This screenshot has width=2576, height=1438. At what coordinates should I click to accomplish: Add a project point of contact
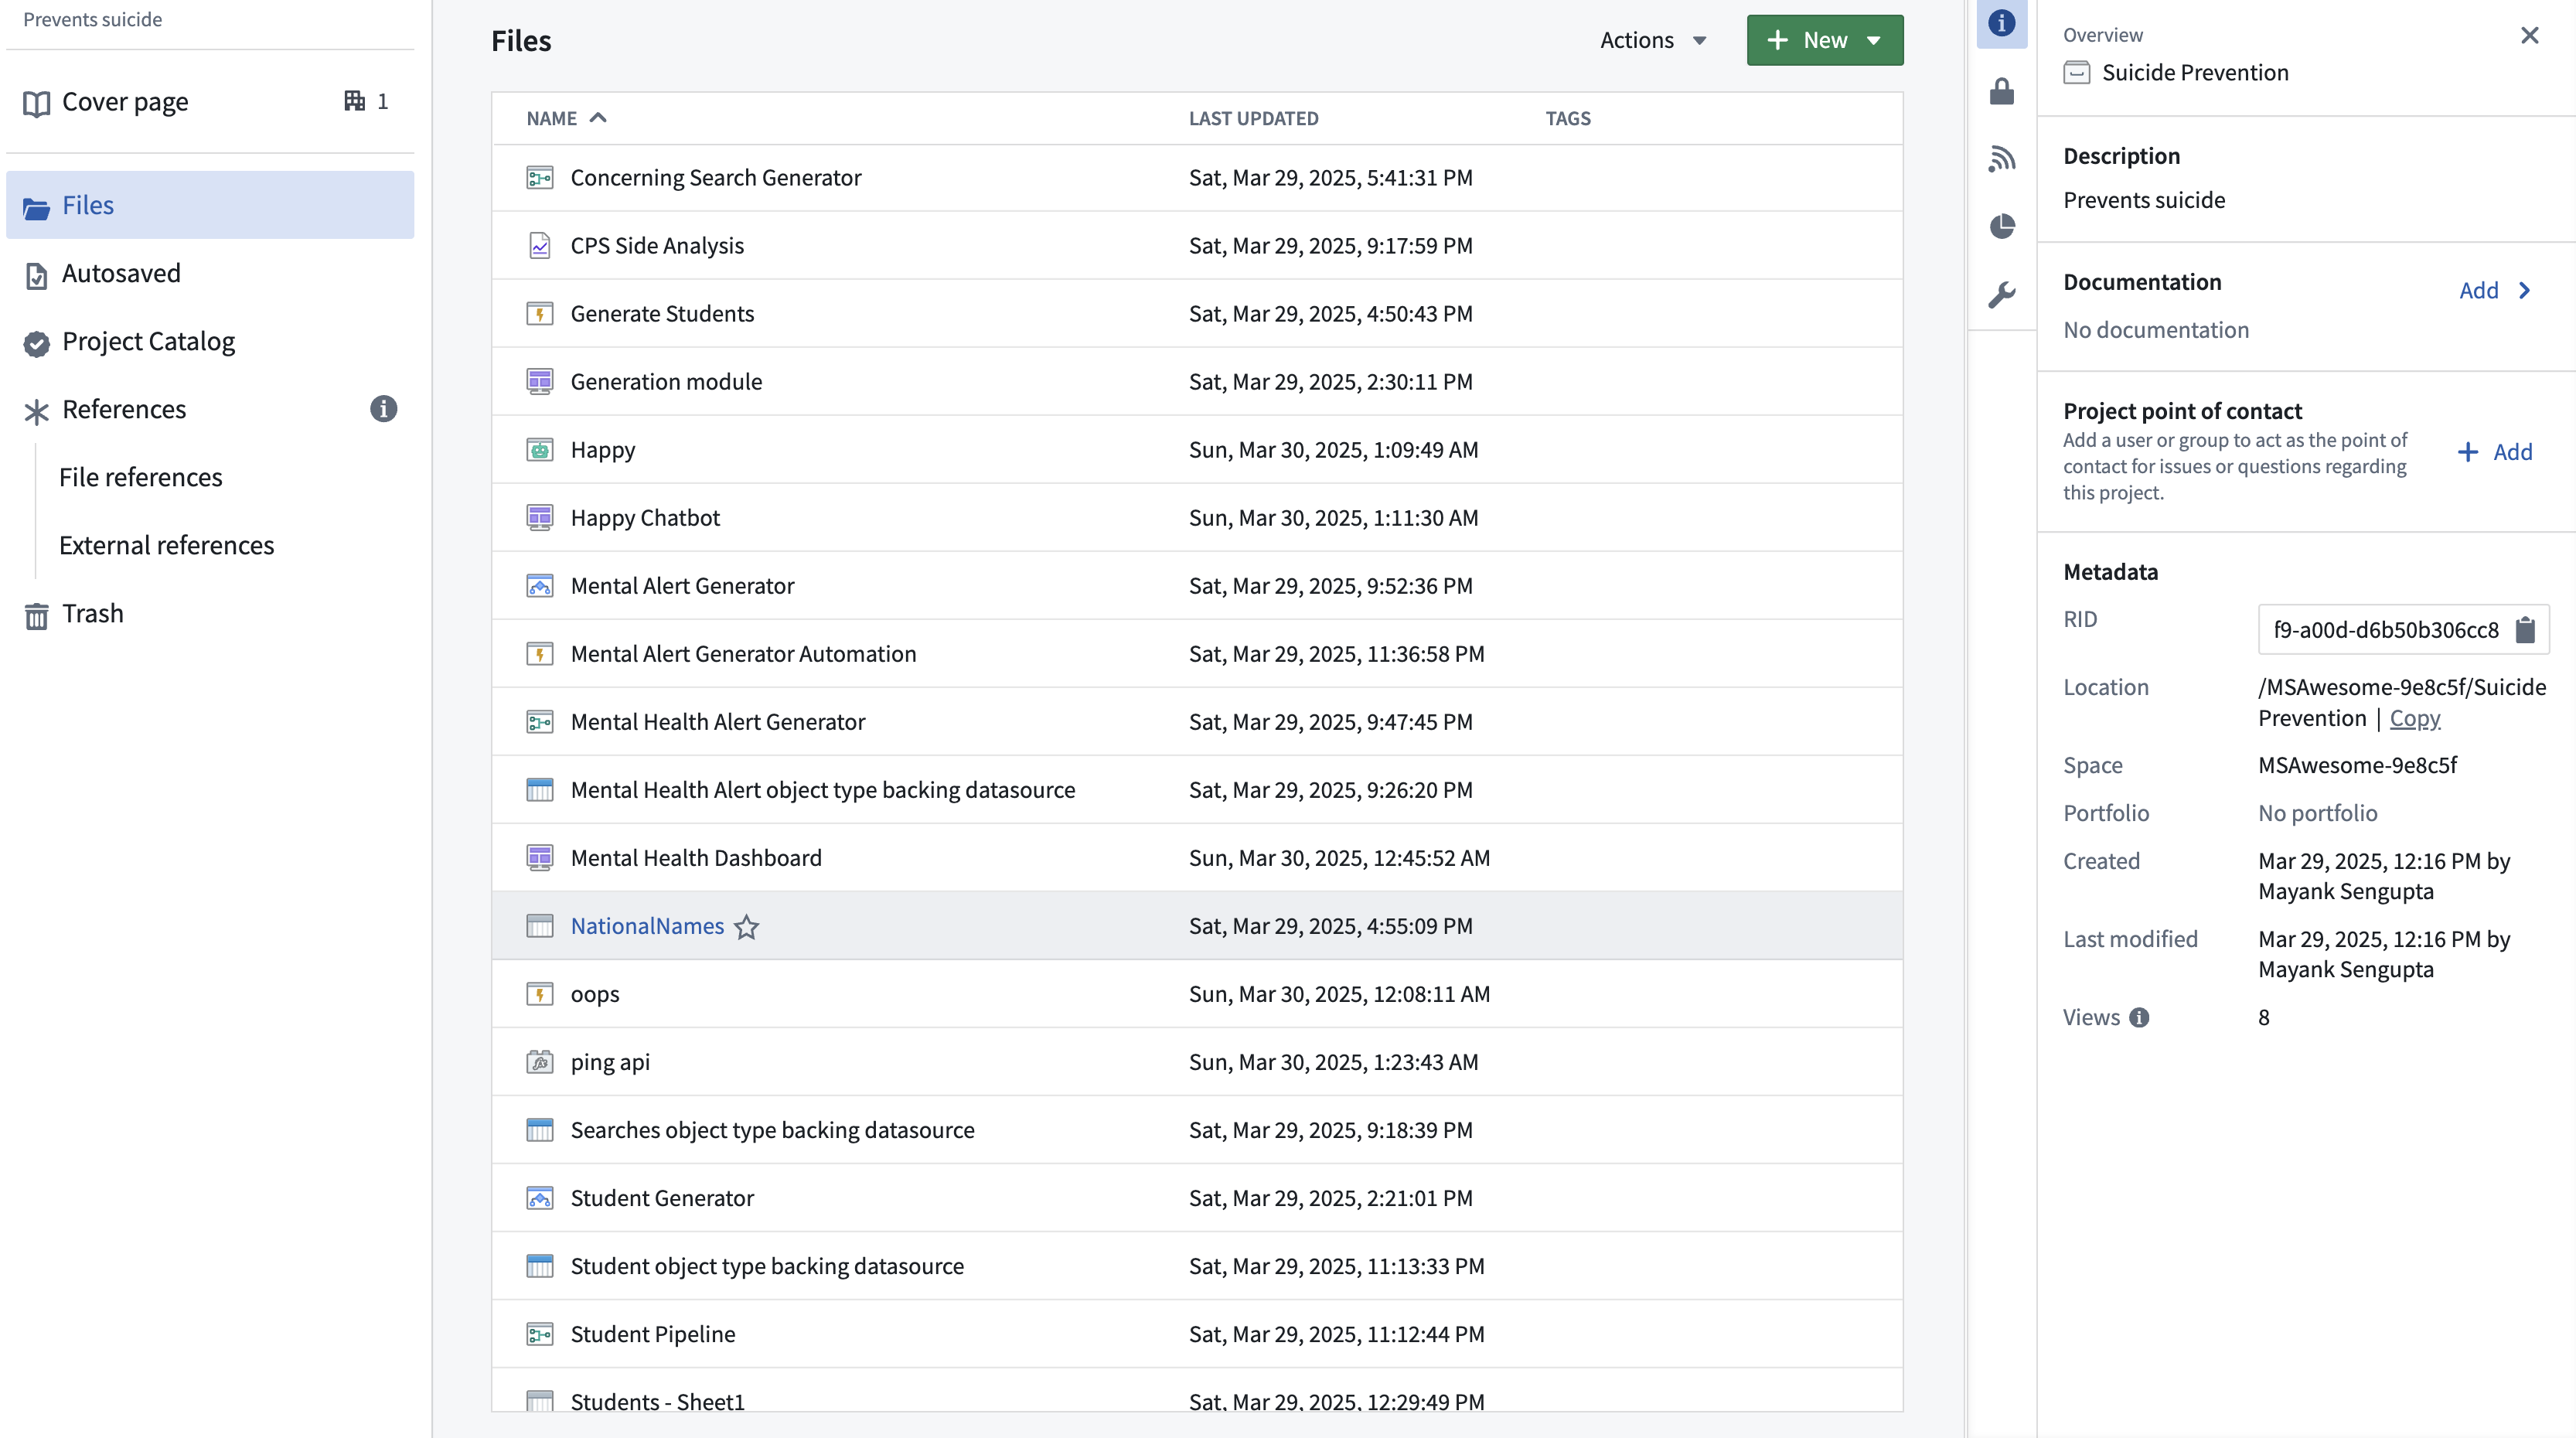pos(2495,452)
